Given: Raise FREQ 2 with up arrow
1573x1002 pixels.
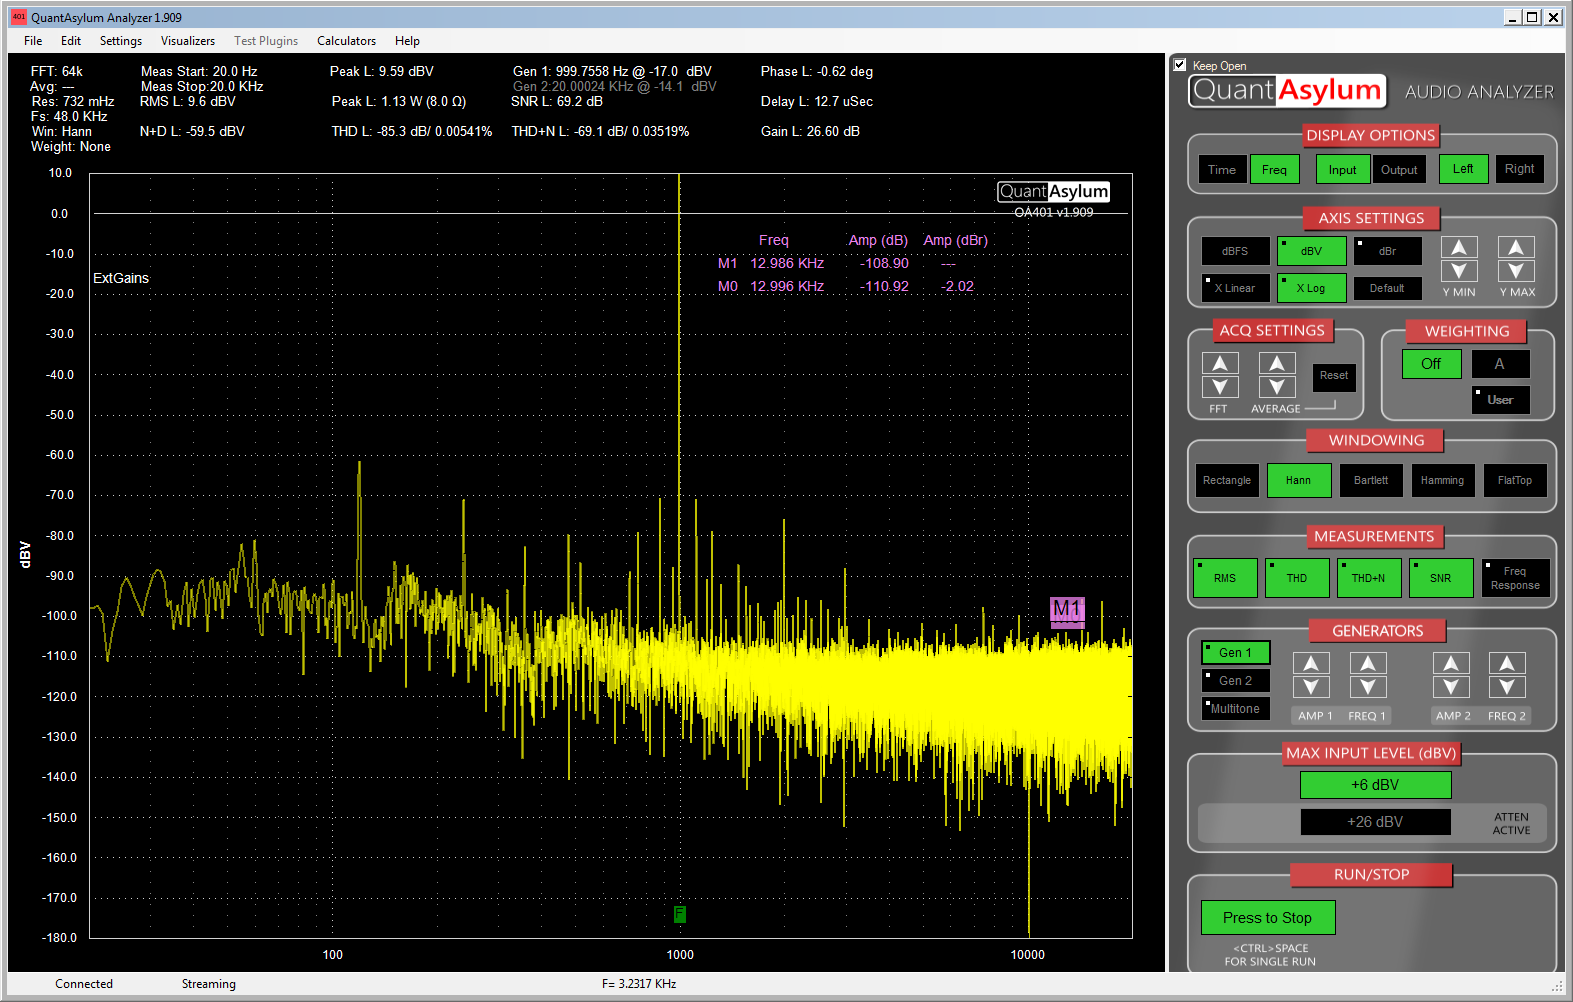Looking at the screenshot, I should [1507, 663].
